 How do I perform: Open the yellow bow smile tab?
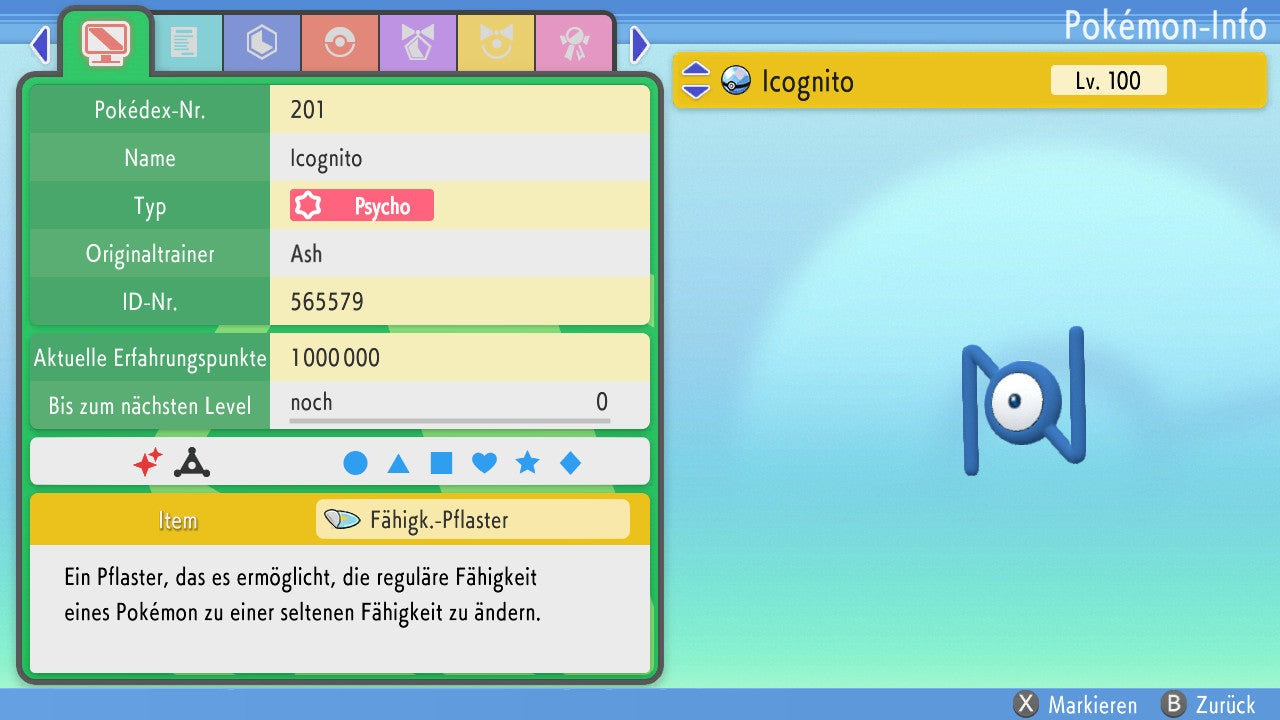[495, 43]
